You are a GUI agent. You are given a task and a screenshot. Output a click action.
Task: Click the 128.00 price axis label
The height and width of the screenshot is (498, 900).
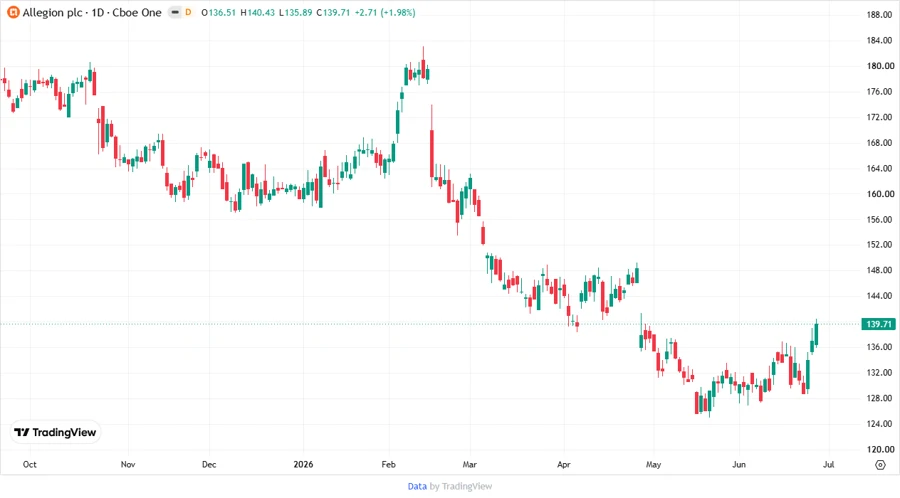[879, 398]
